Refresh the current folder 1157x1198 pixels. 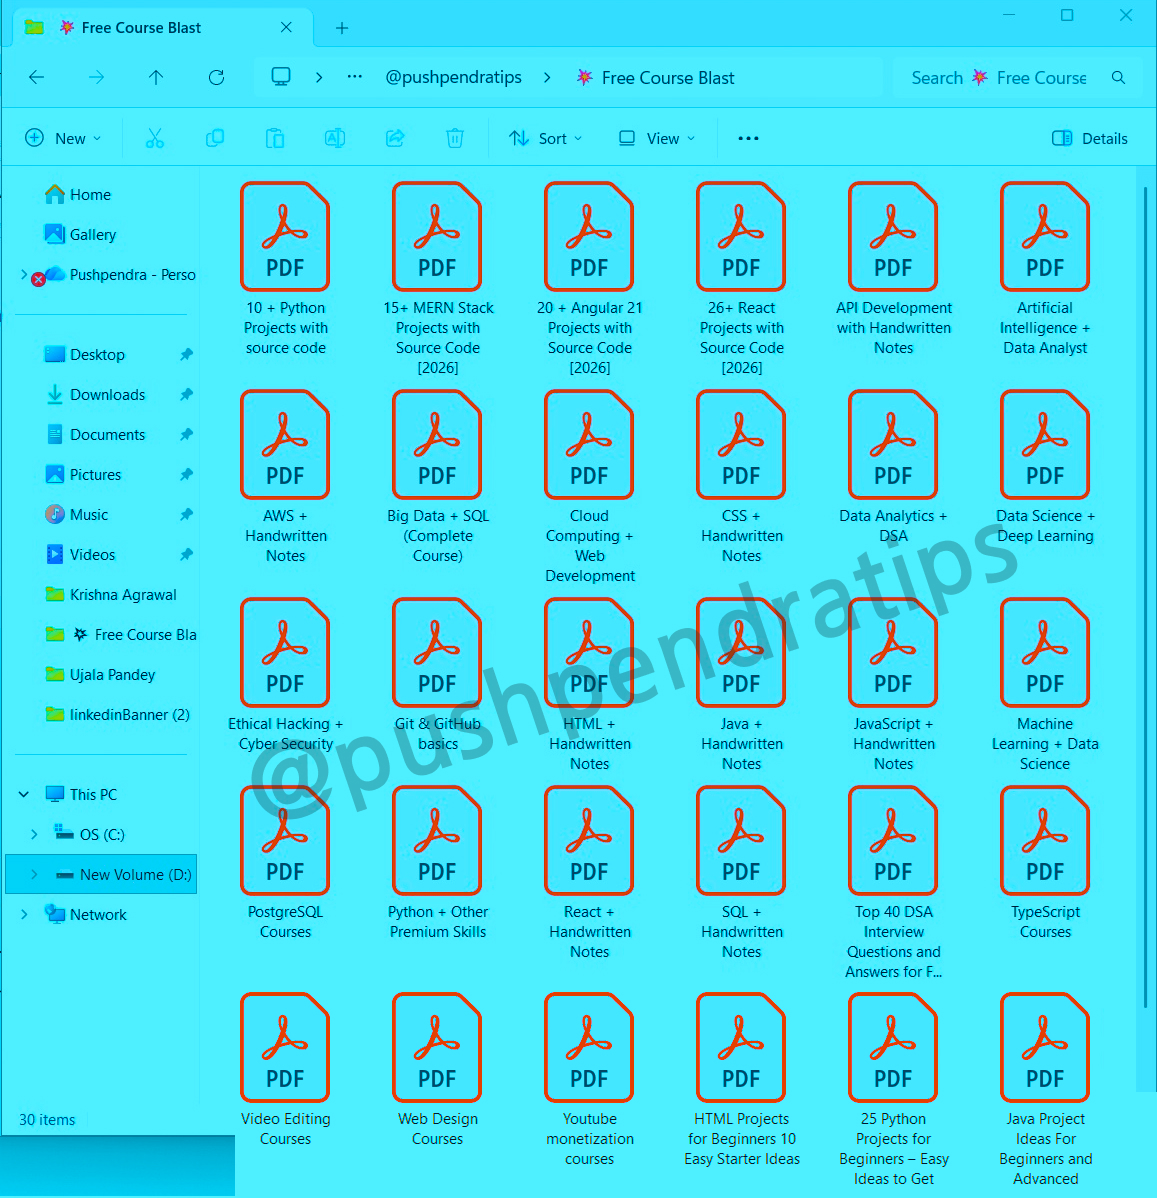(x=216, y=77)
